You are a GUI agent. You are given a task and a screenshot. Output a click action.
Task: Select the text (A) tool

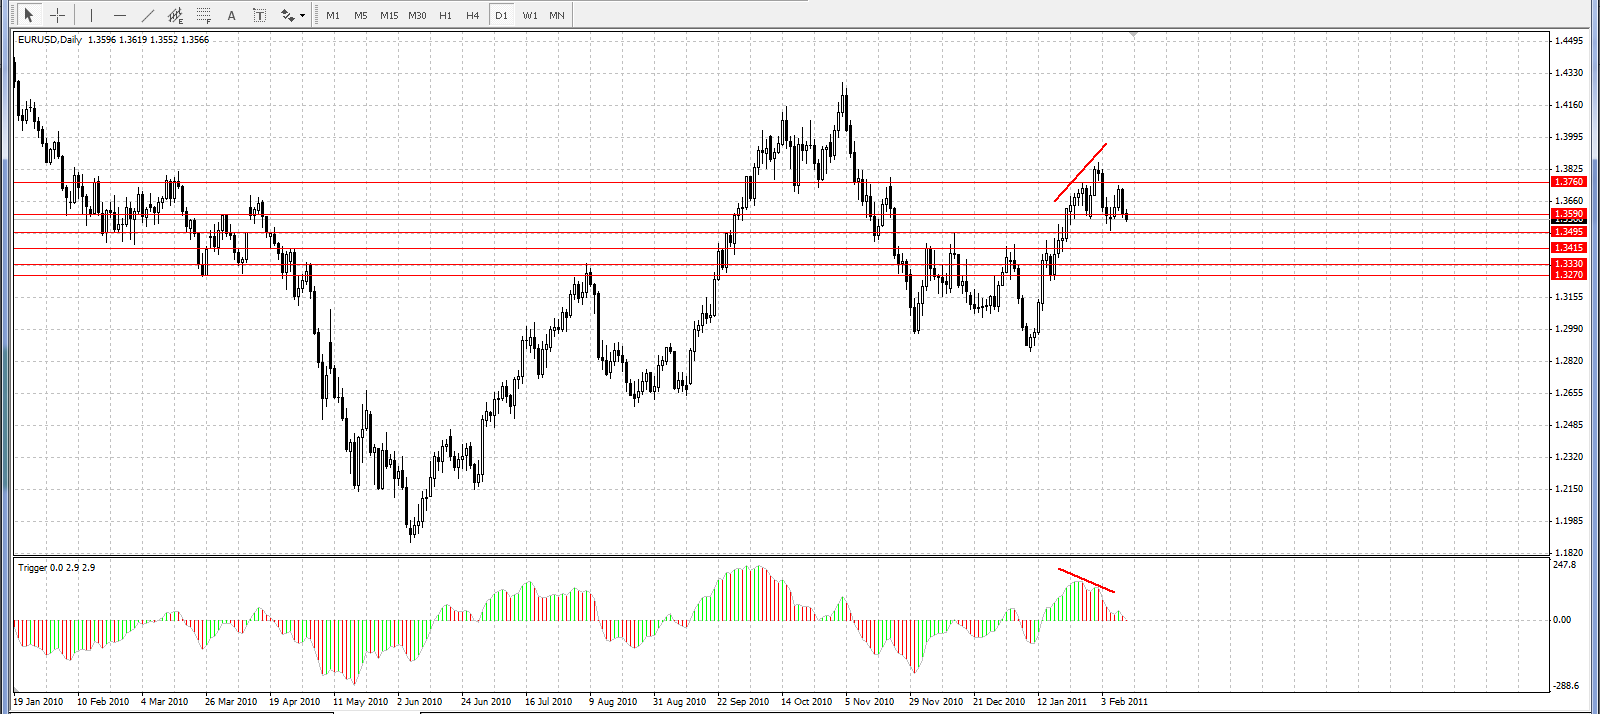tap(232, 15)
